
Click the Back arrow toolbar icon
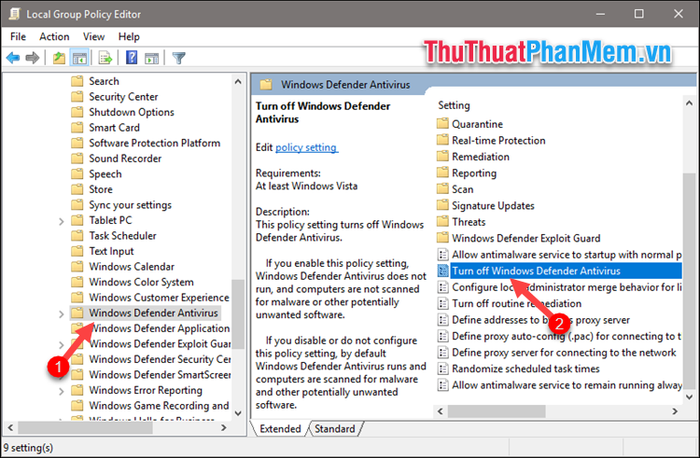click(x=13, y=58)
